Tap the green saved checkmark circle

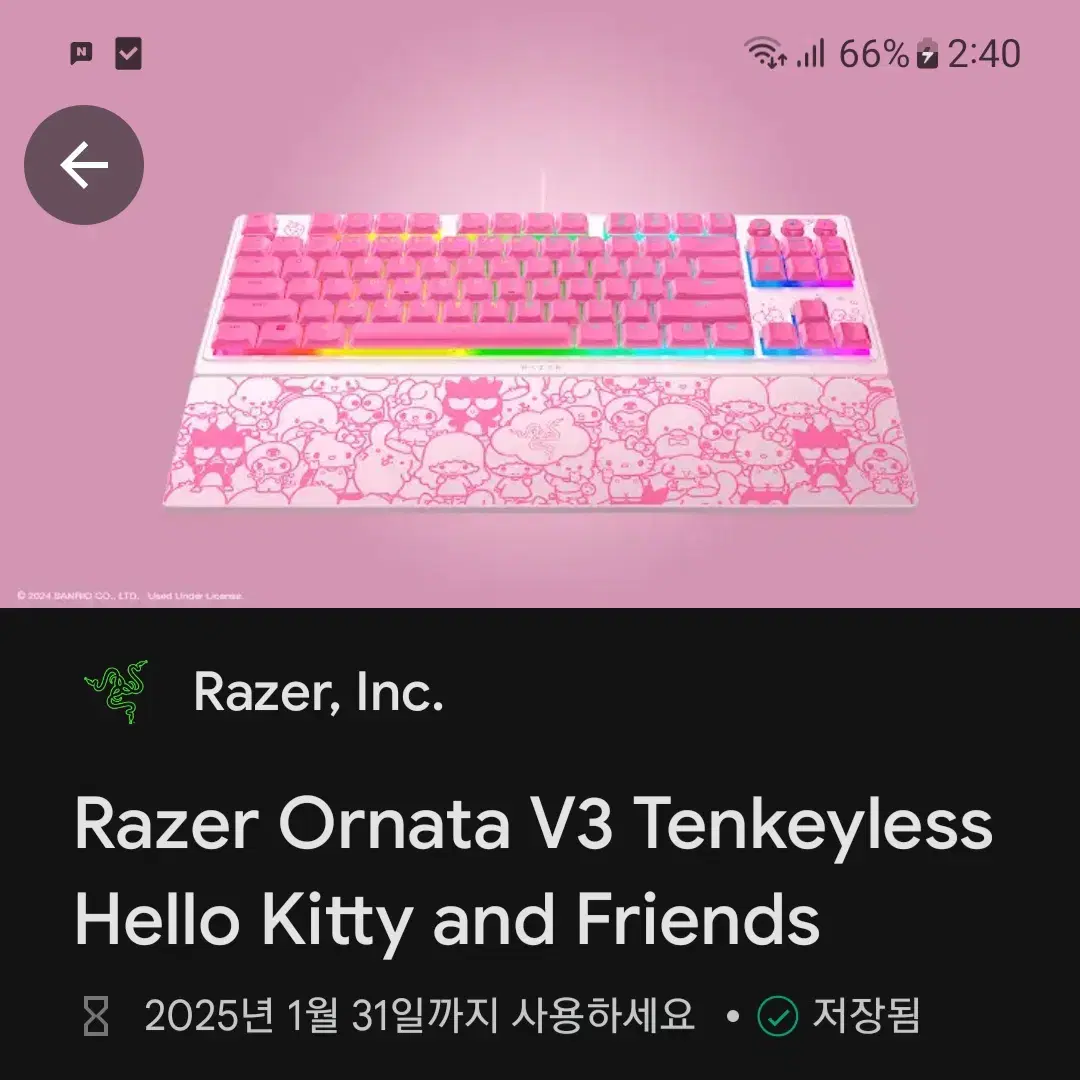[x=778, y=1016]
